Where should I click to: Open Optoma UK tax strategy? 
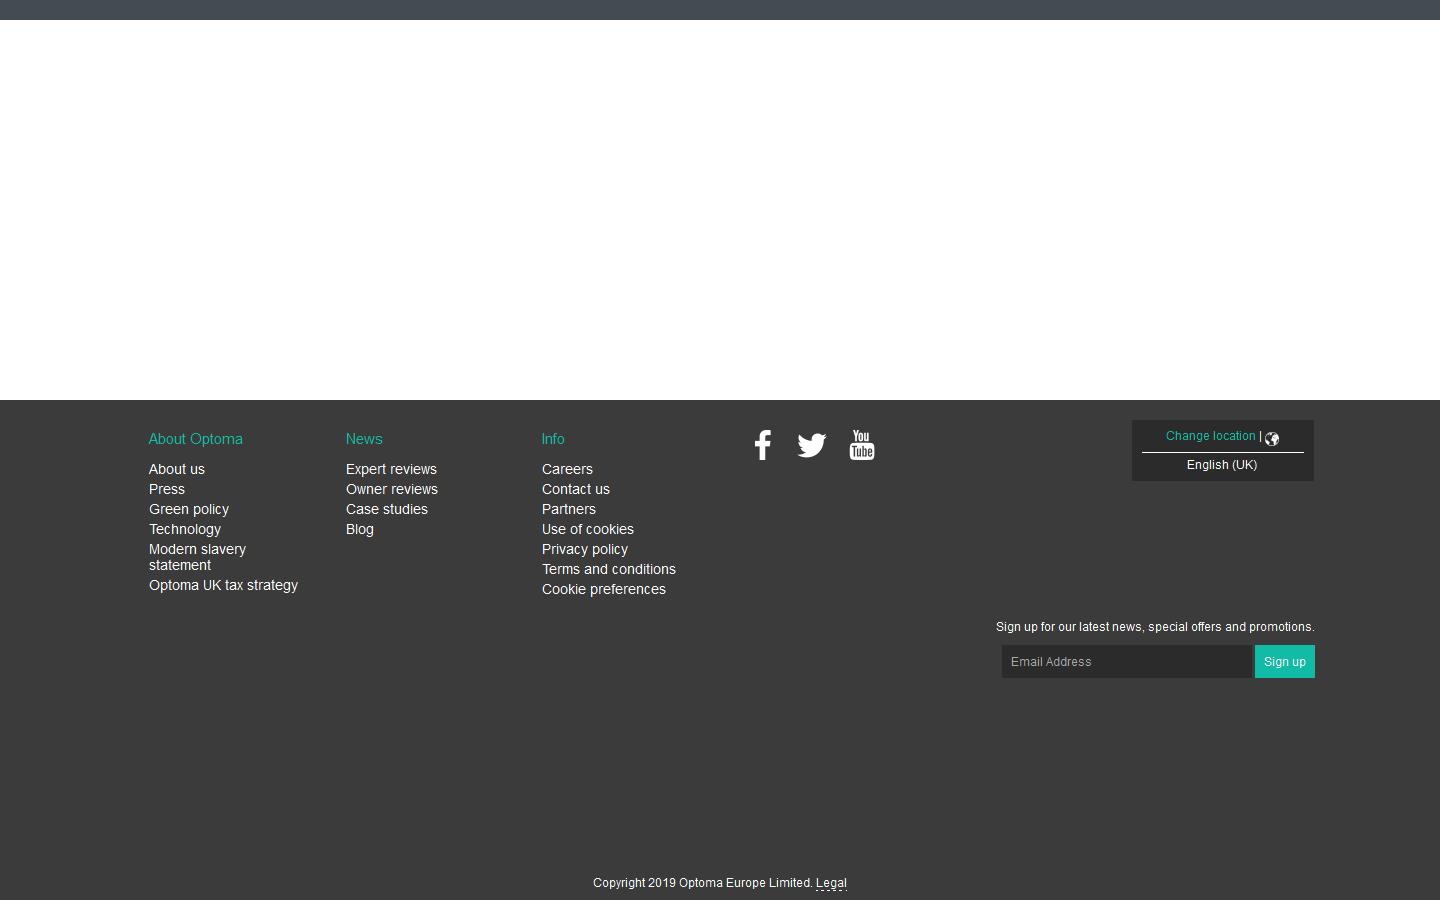223,585
